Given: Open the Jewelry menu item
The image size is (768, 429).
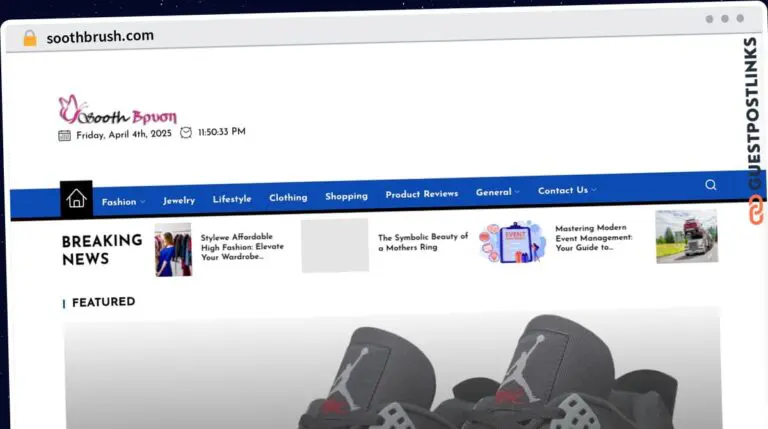Looking at the screenshot, I should click(x=179, y=200).
